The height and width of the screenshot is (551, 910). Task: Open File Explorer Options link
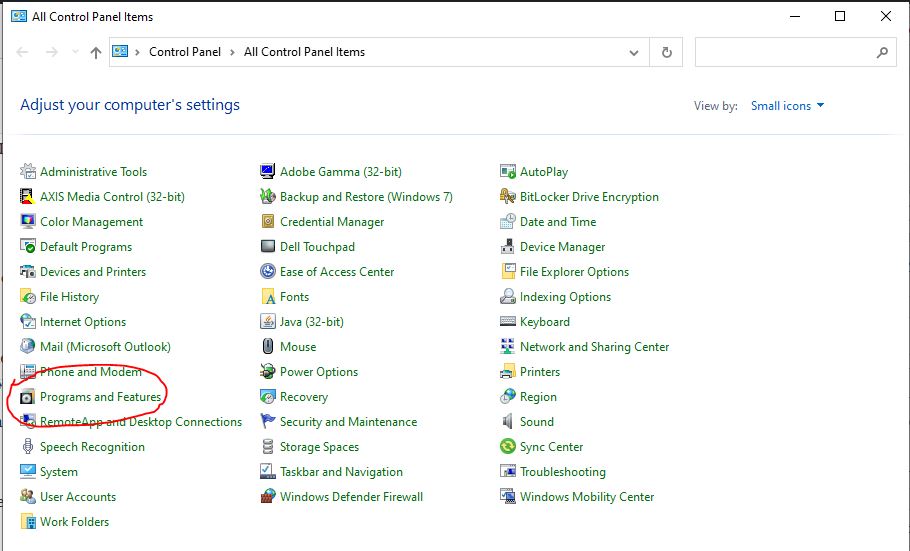574,272
